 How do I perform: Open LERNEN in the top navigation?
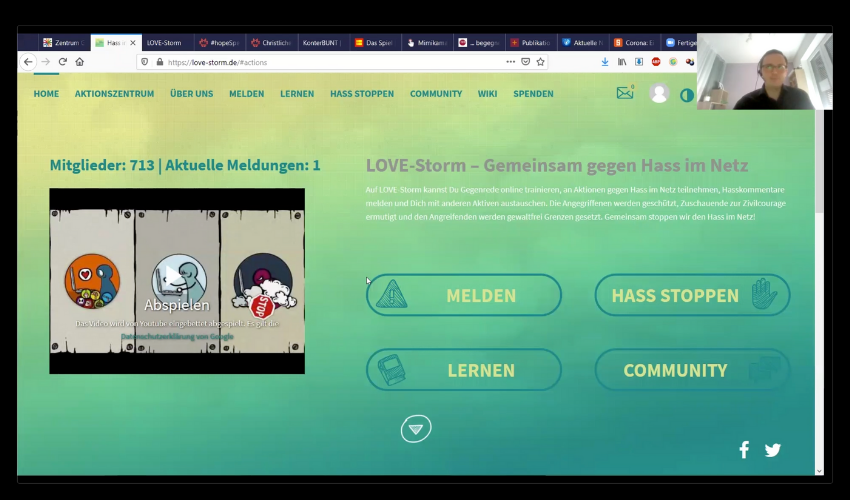click(x=297, y=94)
